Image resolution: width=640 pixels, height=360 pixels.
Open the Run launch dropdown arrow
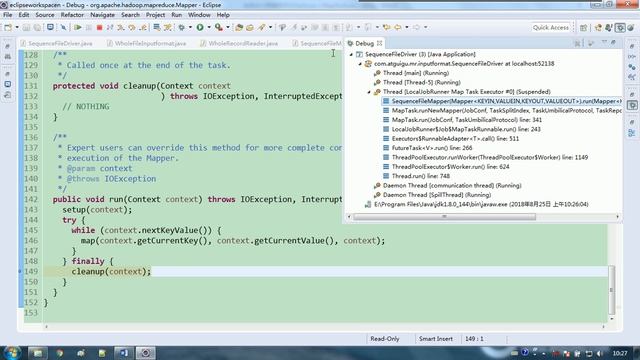click(x=209, y=27)
